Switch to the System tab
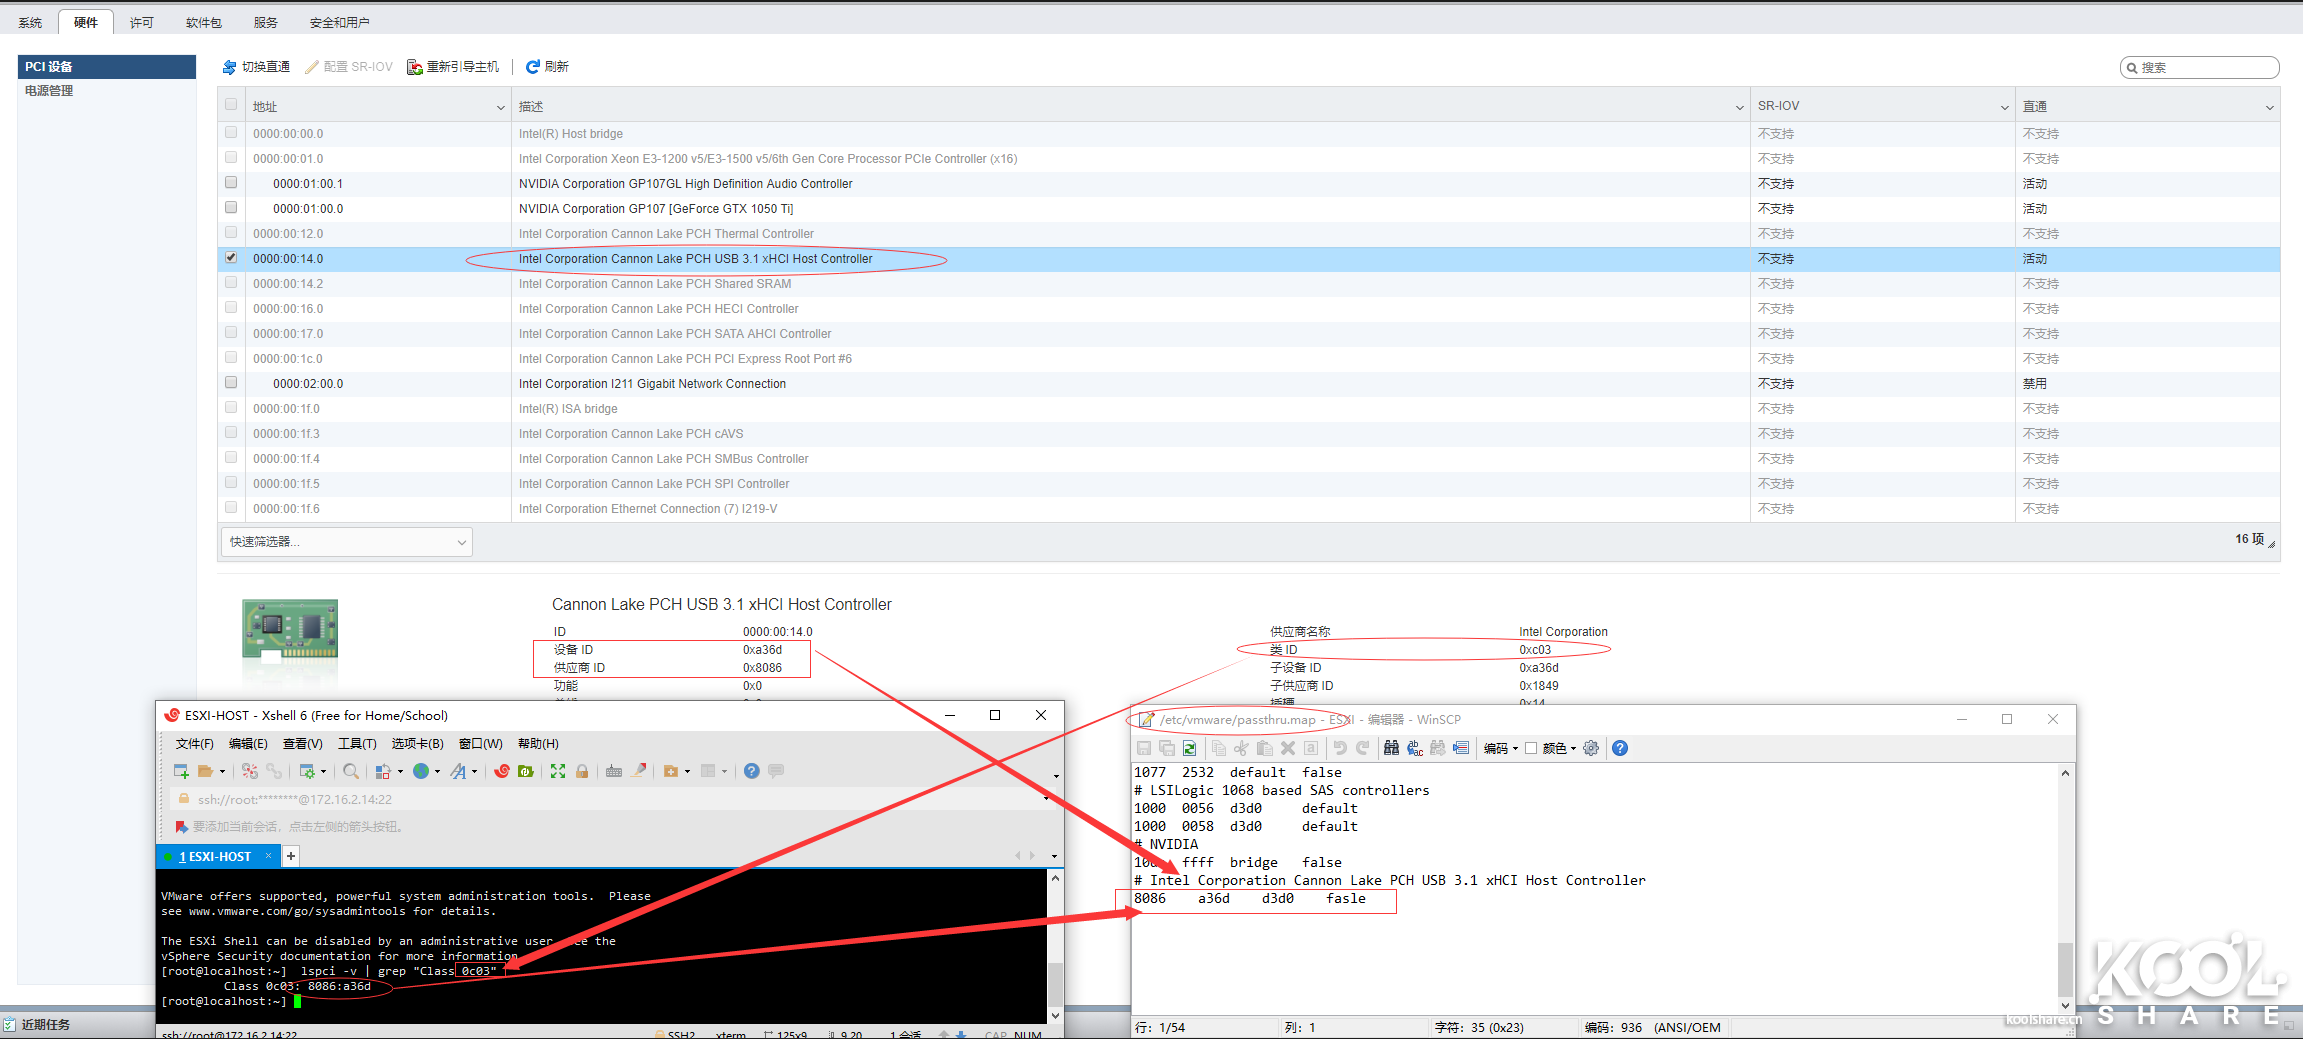 tap(30, 22)
